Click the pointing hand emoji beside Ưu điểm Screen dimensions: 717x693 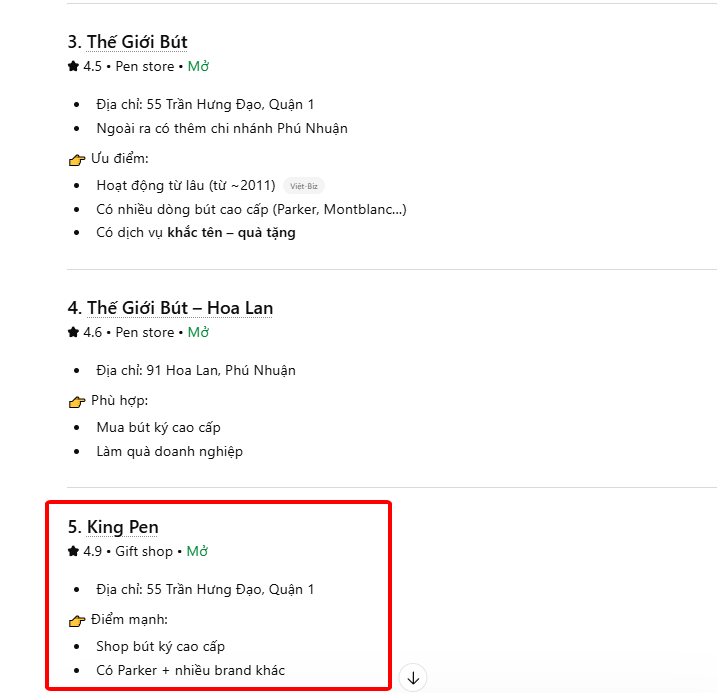77,159
